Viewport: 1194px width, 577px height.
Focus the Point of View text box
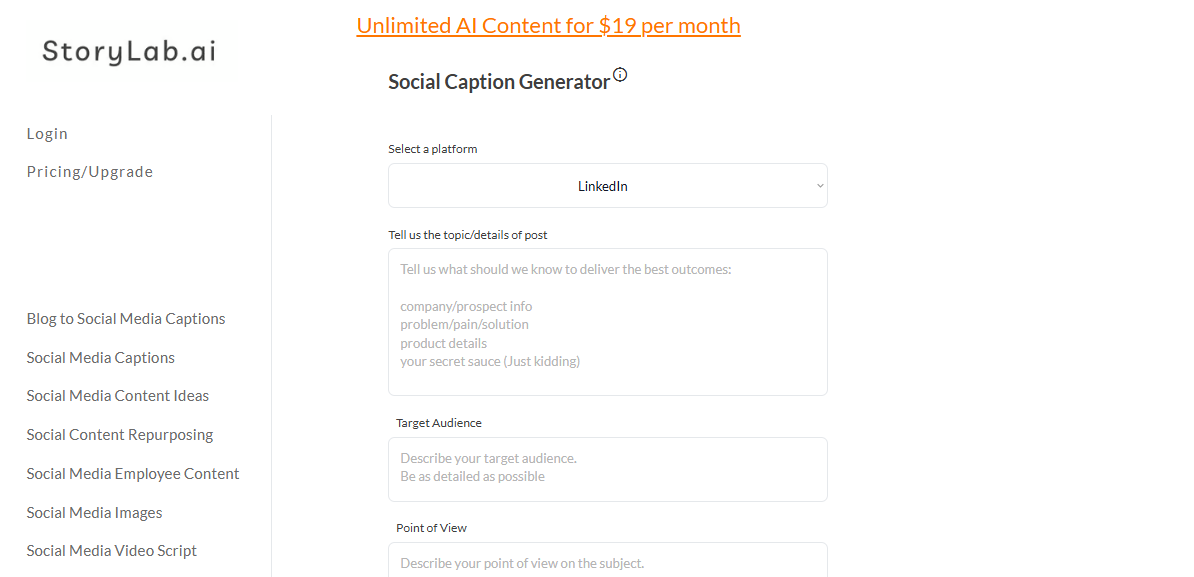tap(607, 562)
